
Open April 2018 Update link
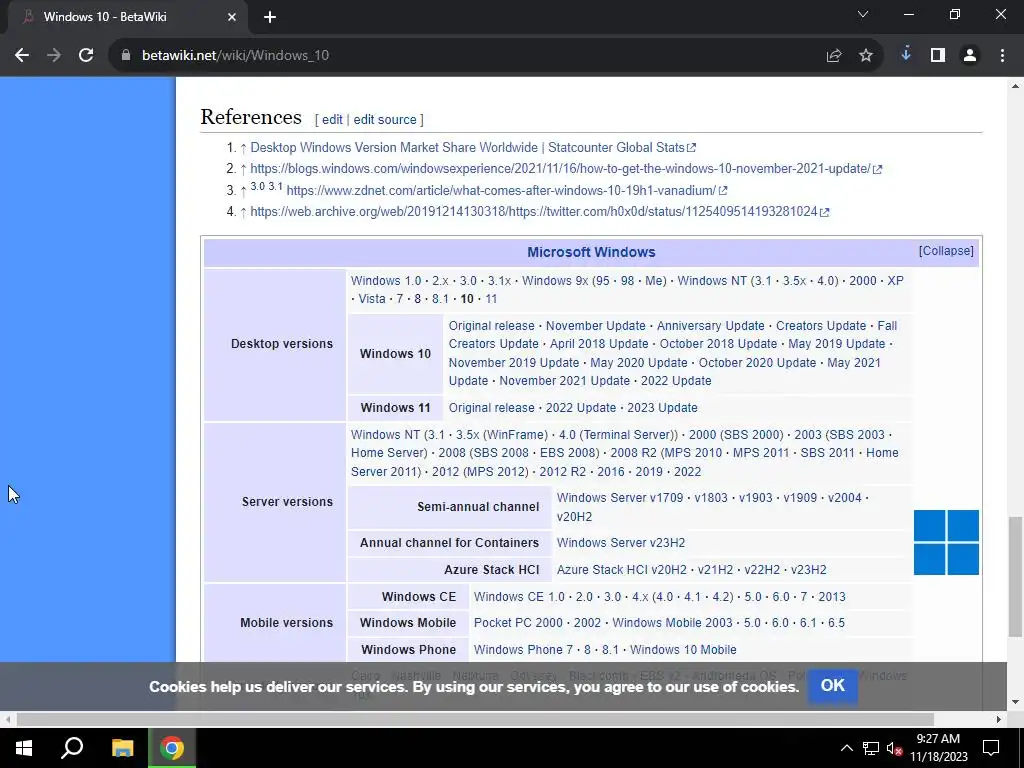click(x=599, y=344)
